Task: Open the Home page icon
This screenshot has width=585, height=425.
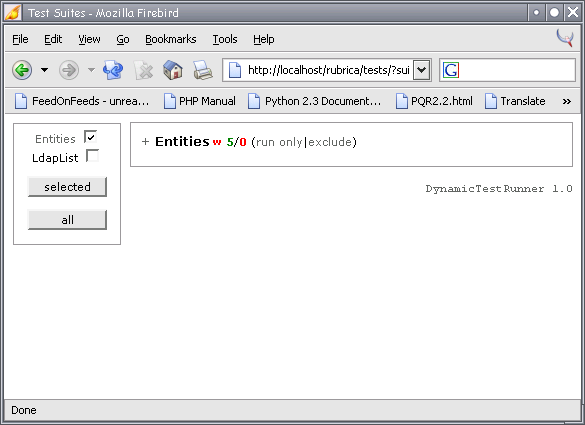Action: (173, 70)
